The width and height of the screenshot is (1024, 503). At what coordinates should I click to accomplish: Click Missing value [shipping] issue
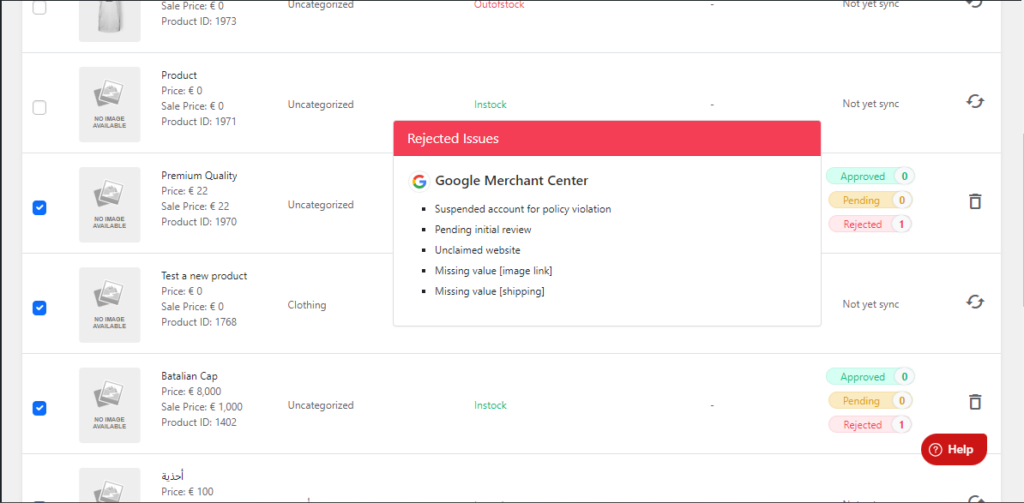[x=490, y=291]
